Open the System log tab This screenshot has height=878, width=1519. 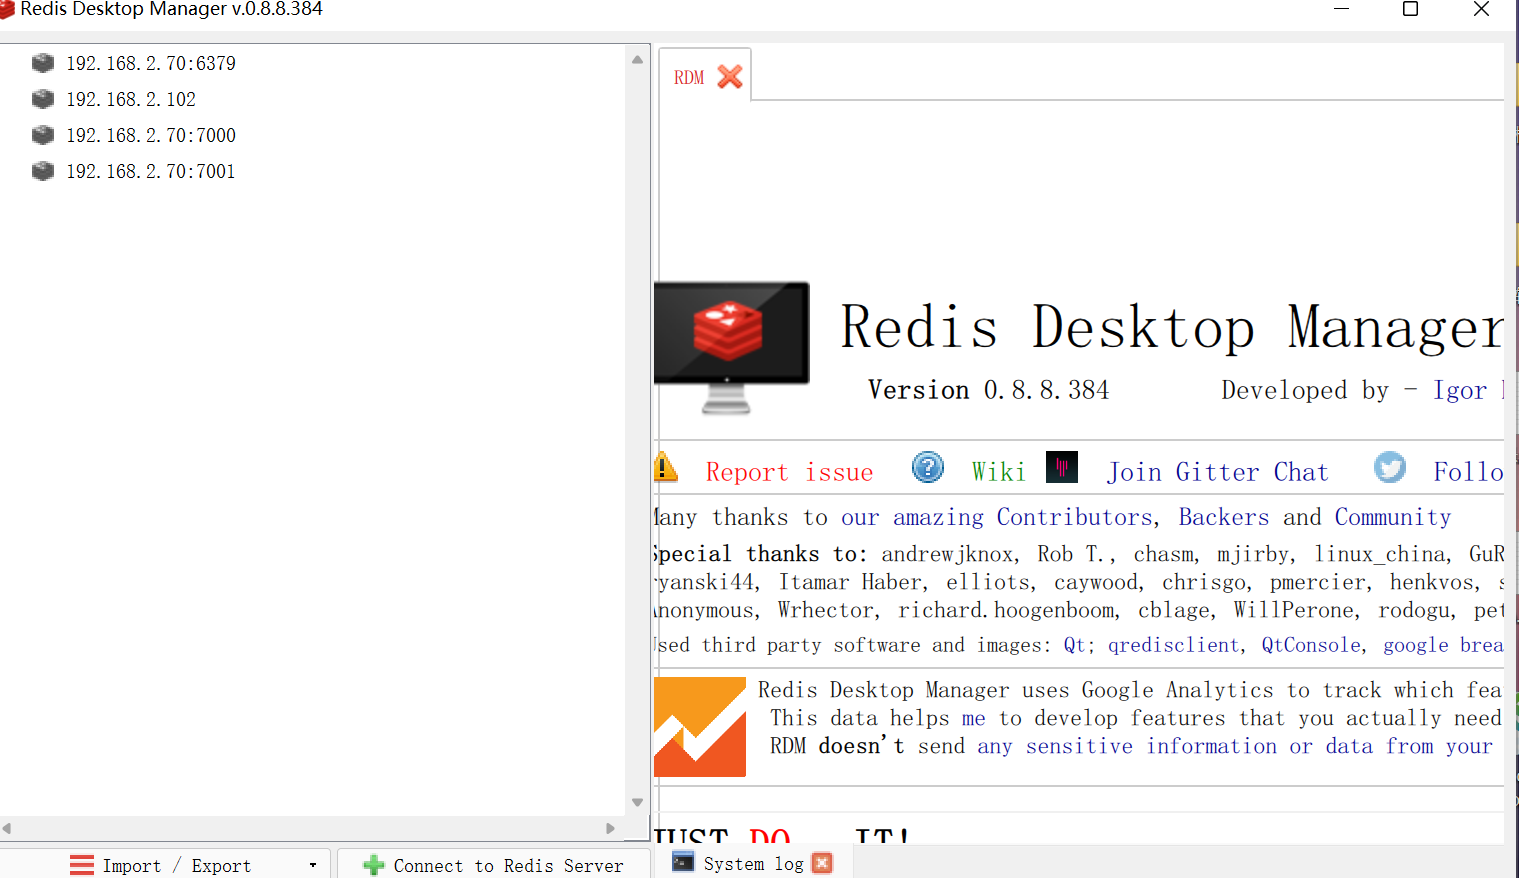tap(753, 863)
